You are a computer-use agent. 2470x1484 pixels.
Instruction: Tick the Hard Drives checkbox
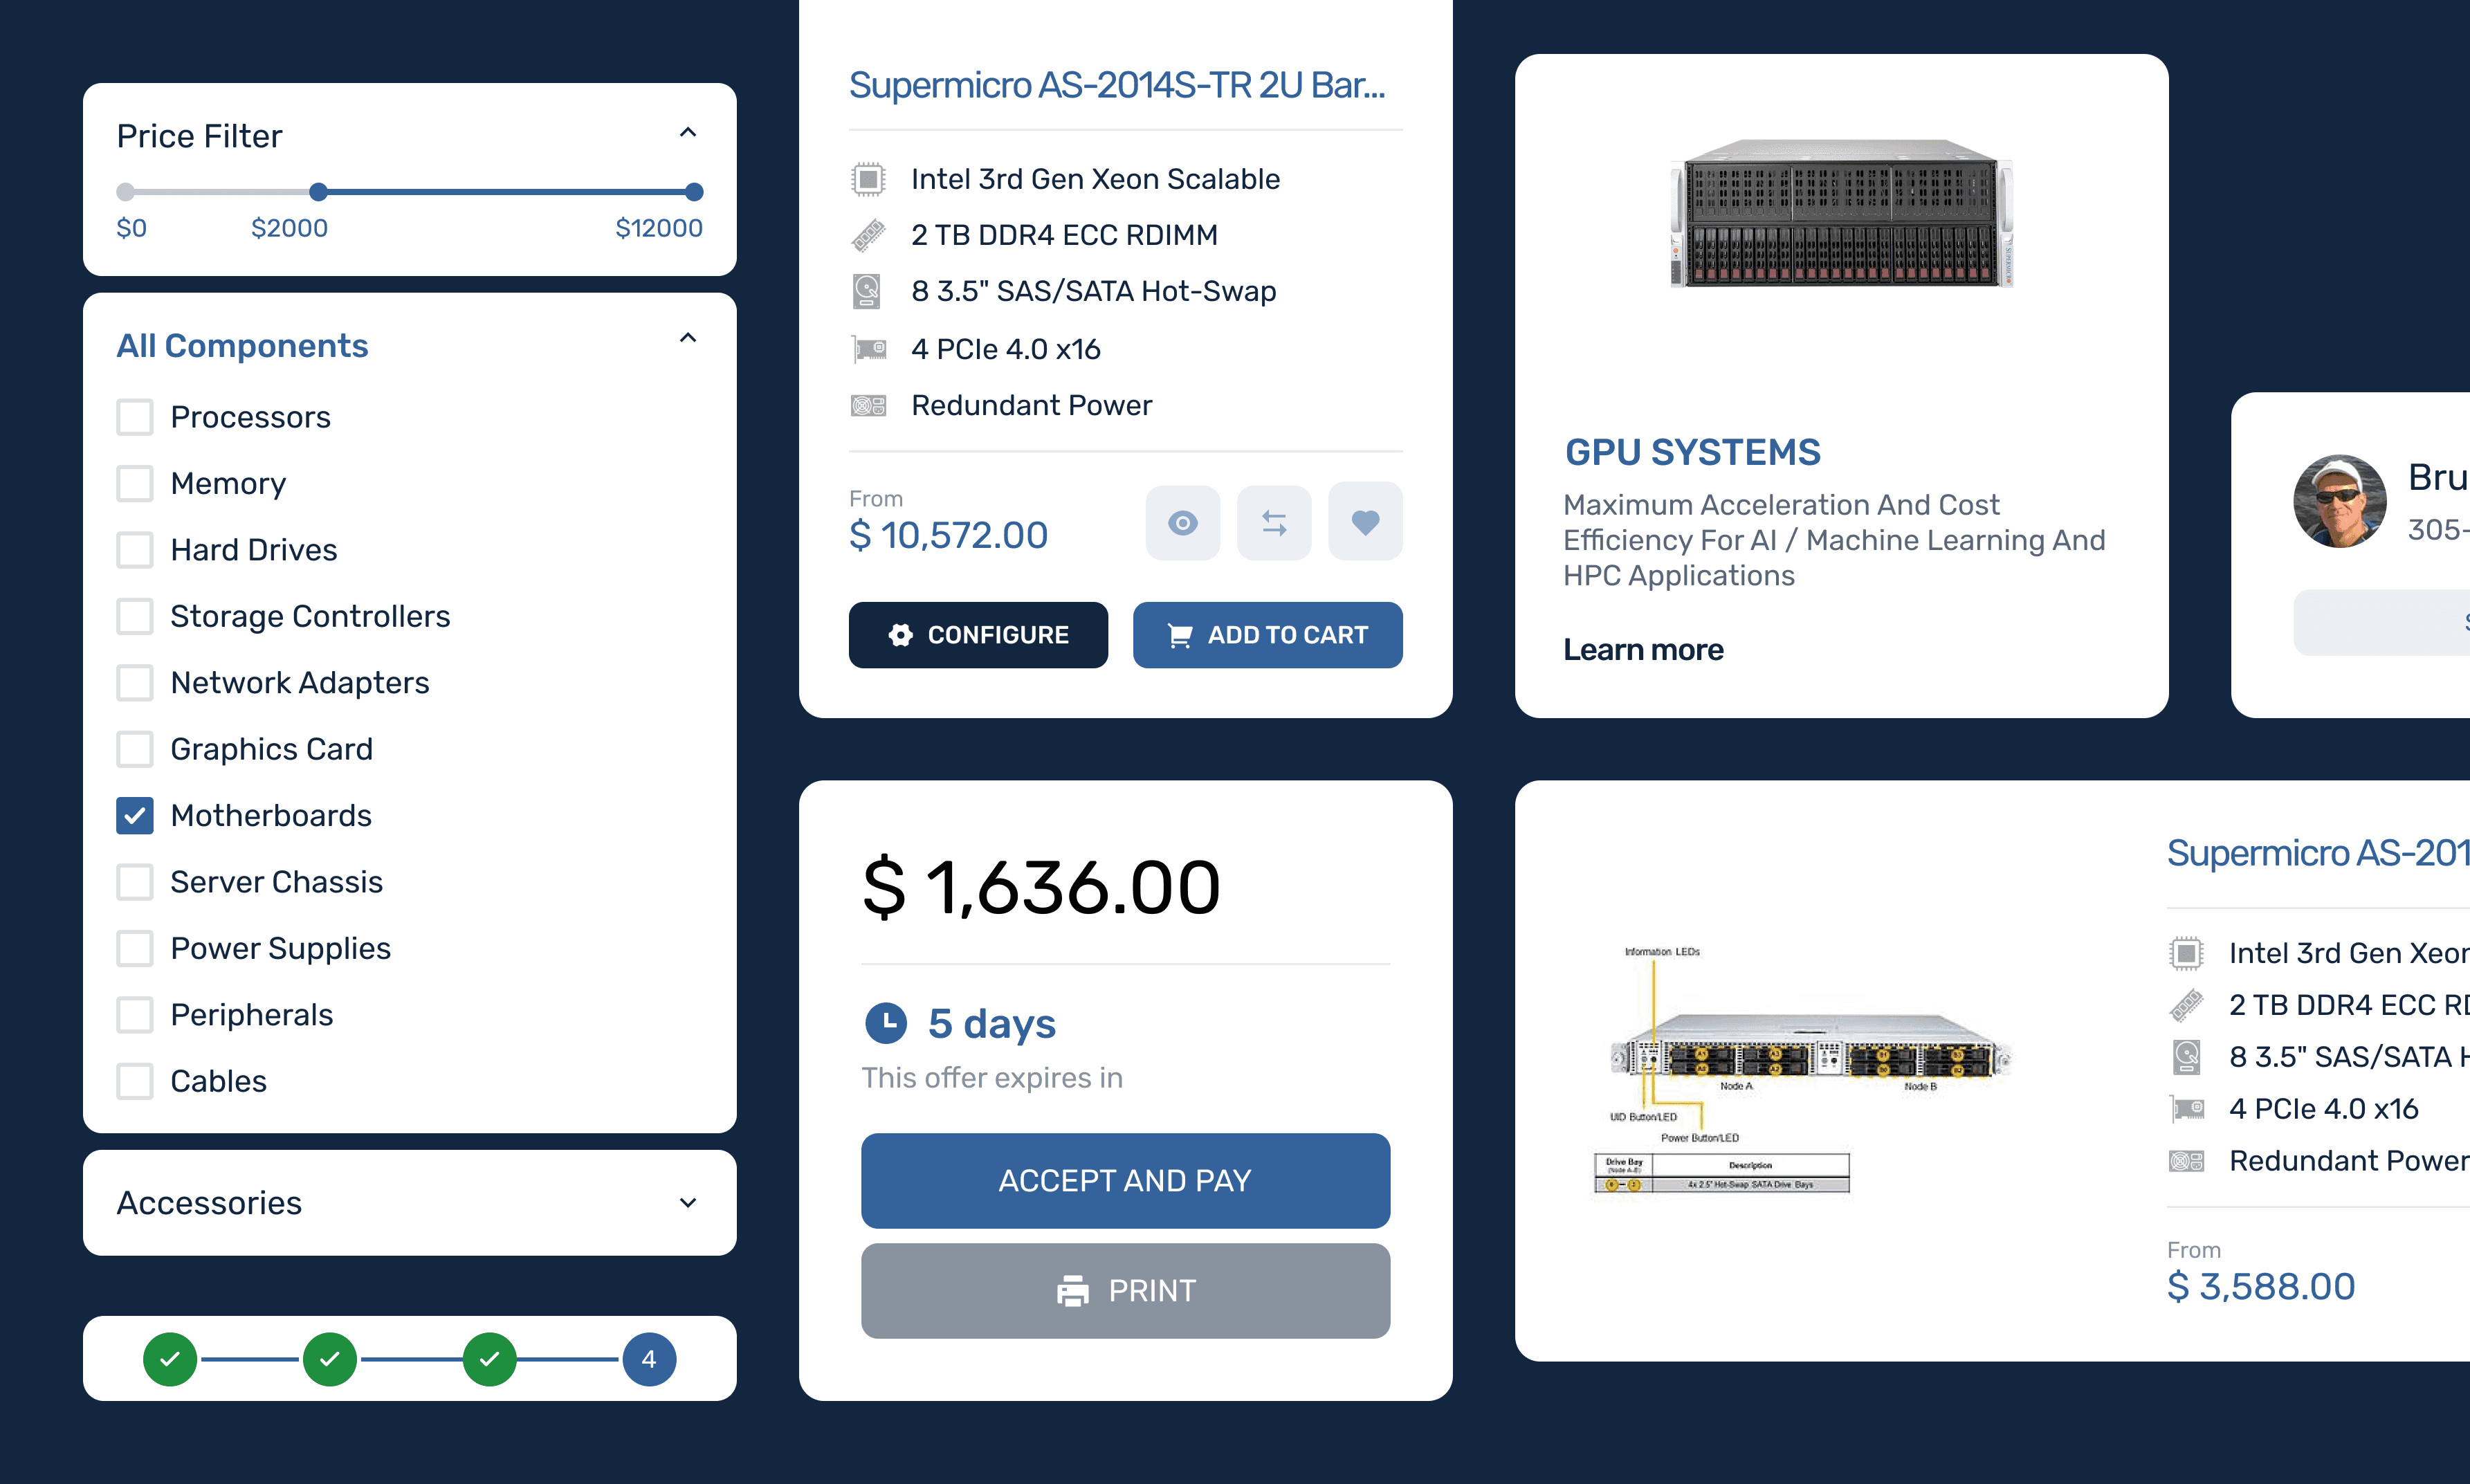(135, 550)
